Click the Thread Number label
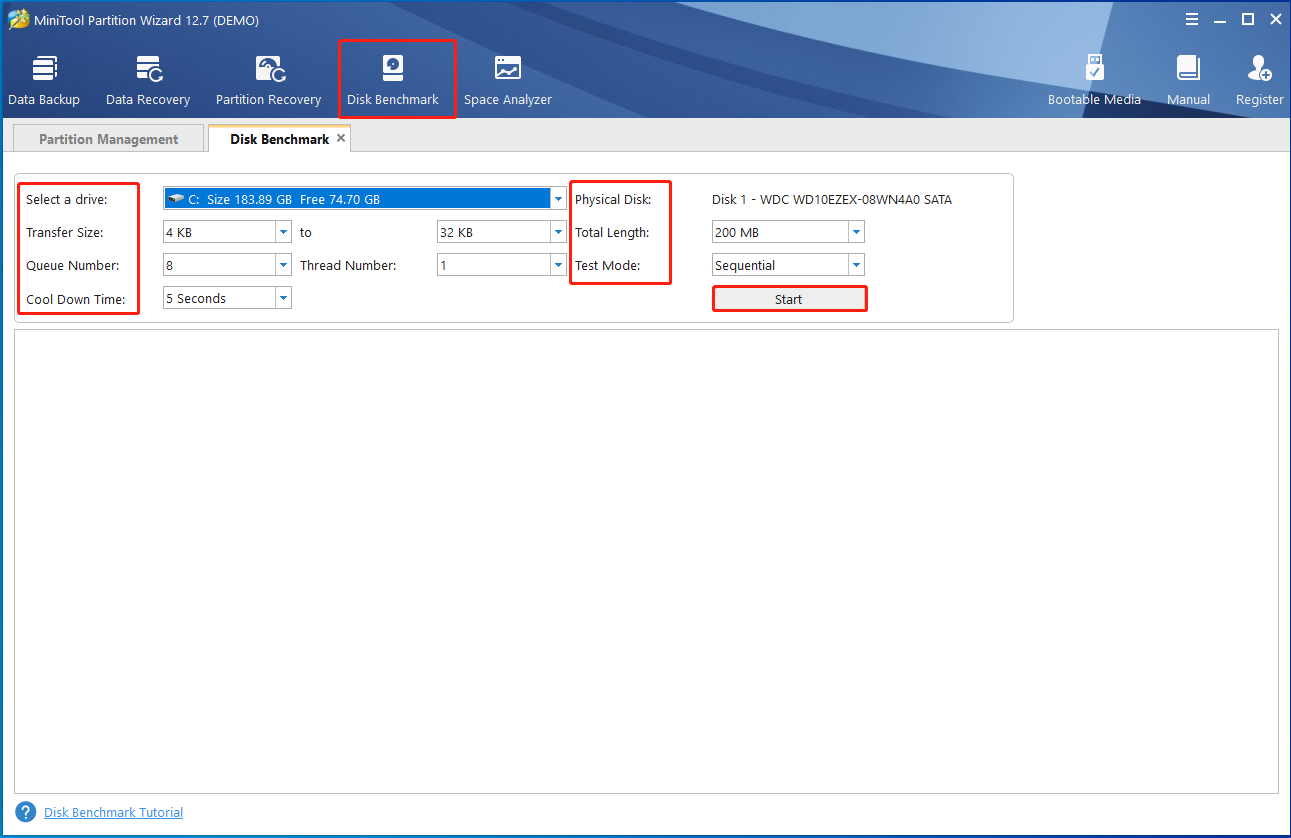The image size is (1291, 838). (x=348, y=265)
